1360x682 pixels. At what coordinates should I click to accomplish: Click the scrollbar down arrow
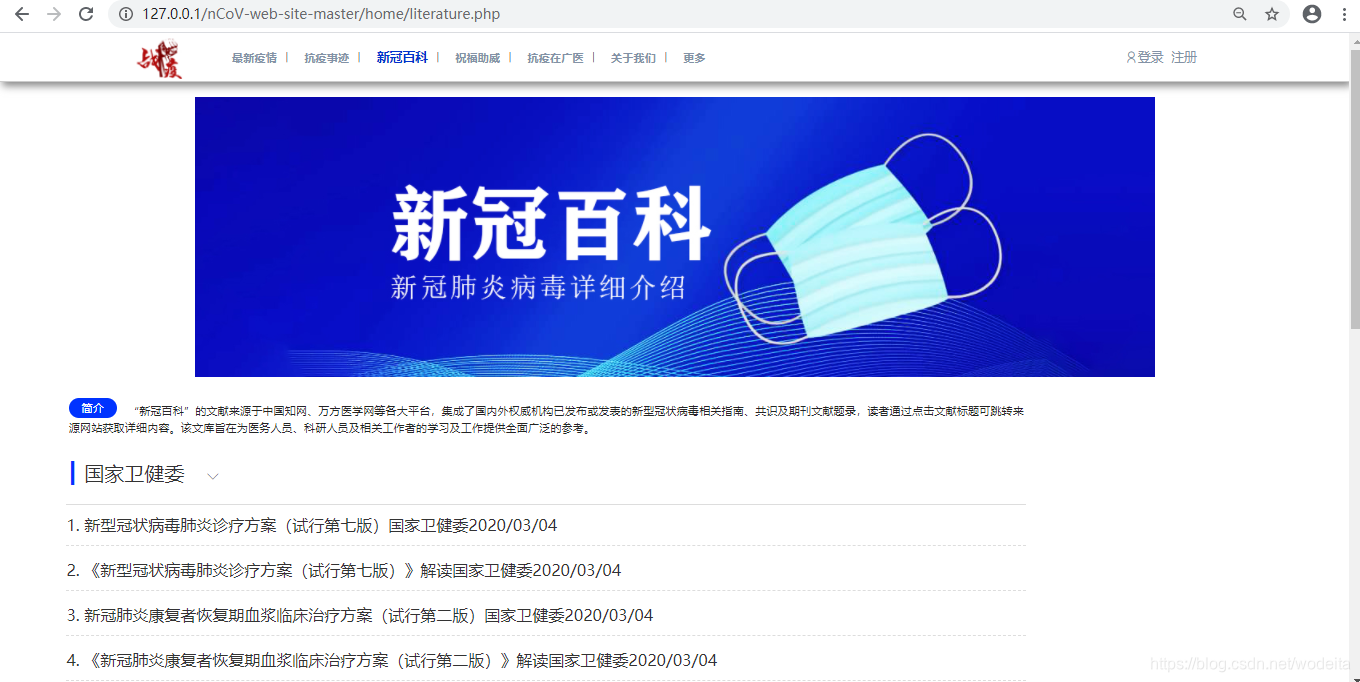tap(1354, 675)
